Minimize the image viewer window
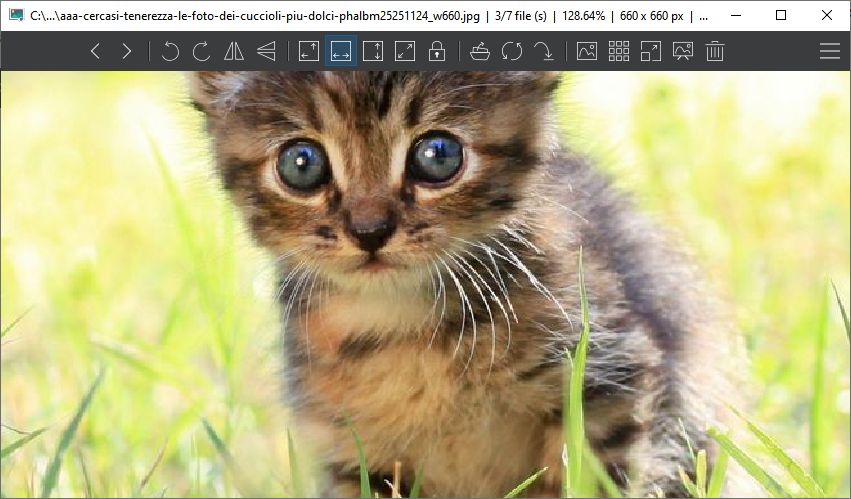851x499 pixels. pyautogui.click(x=736, y=15)
